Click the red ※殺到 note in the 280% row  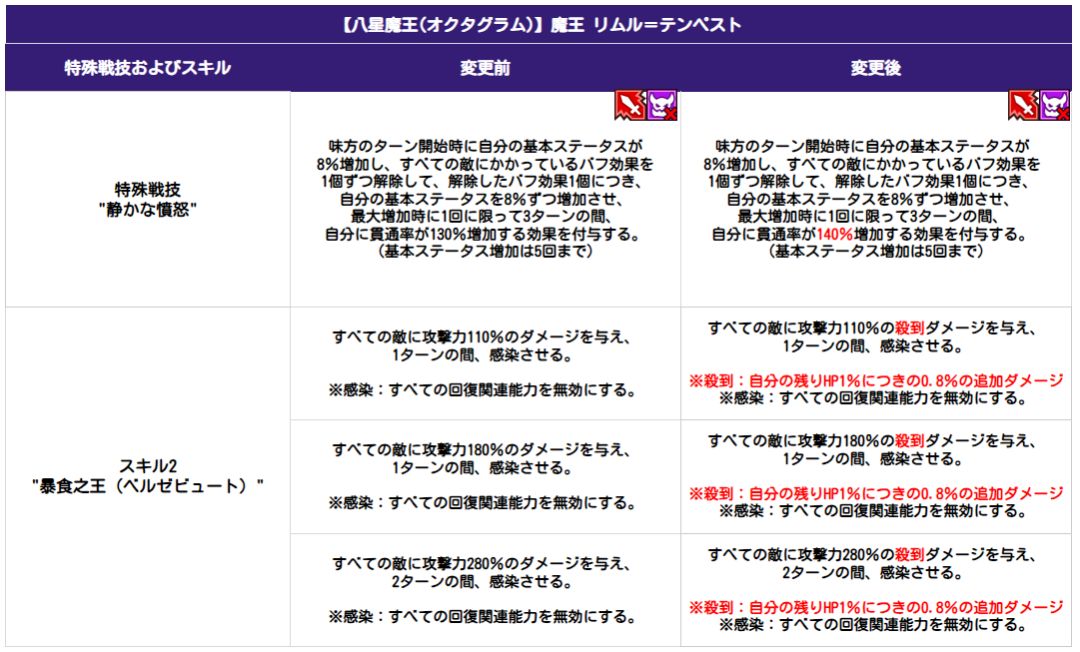[876, 607]
